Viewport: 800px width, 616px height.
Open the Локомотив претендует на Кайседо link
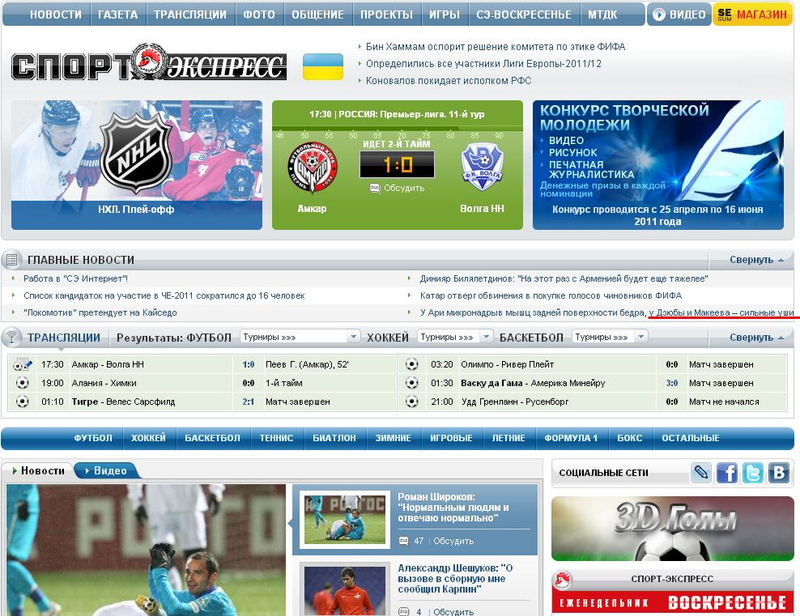[100, 312]
